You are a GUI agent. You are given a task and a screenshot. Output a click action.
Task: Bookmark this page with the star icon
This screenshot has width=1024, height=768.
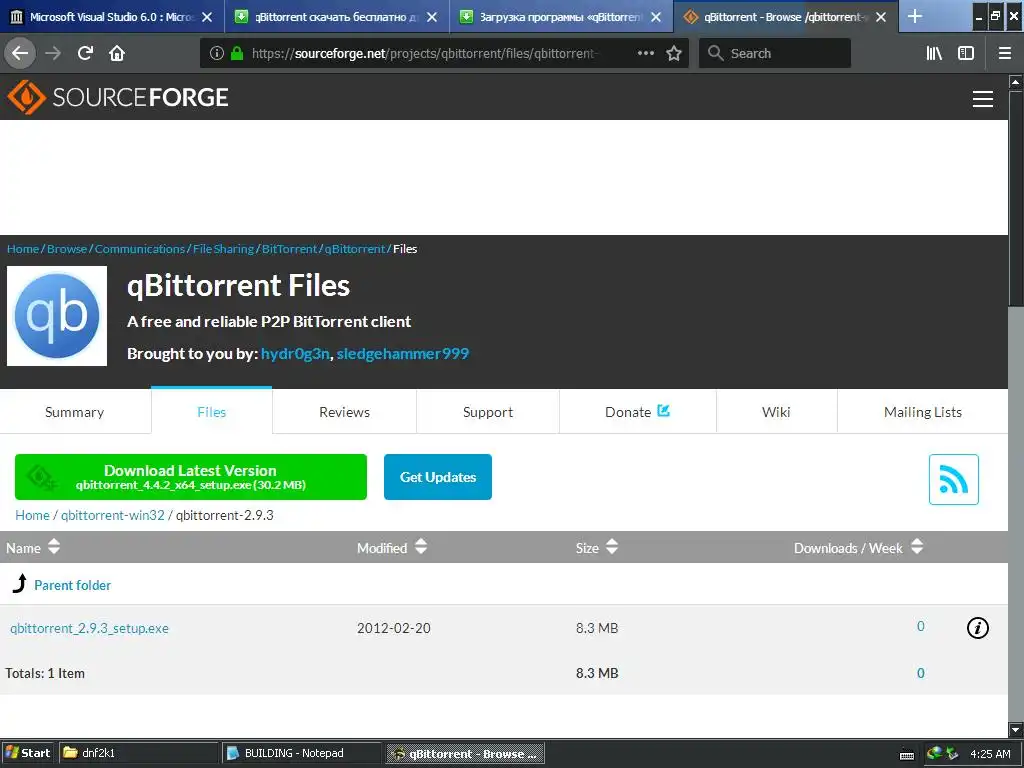(x=674, y=54)
